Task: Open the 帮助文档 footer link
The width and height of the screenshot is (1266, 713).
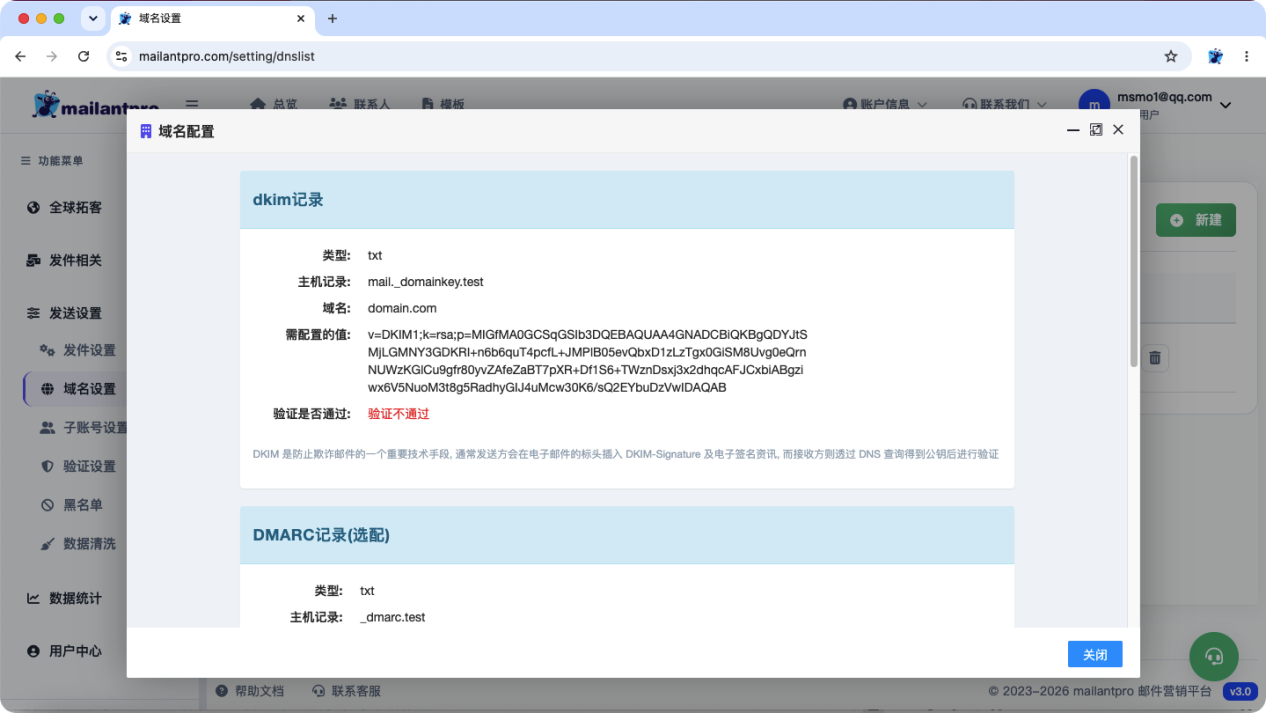Action: click(x=250, y=691)
